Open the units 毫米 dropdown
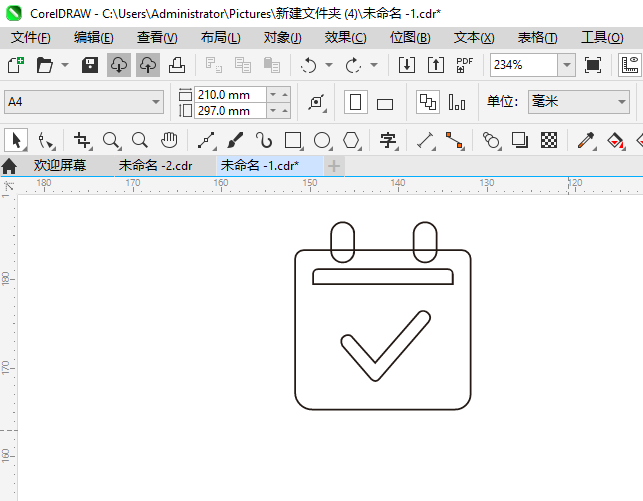This screenshot has width=643, height=501. click(x=622, y=102)
